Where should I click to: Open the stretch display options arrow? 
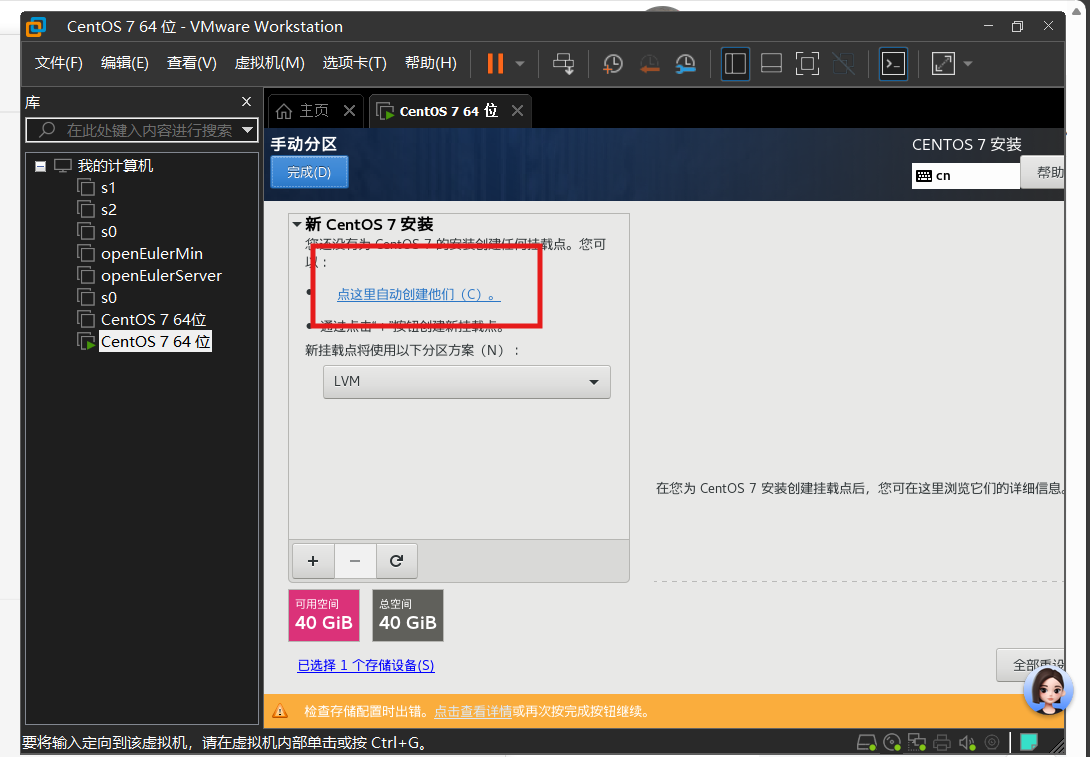[968, 64]
